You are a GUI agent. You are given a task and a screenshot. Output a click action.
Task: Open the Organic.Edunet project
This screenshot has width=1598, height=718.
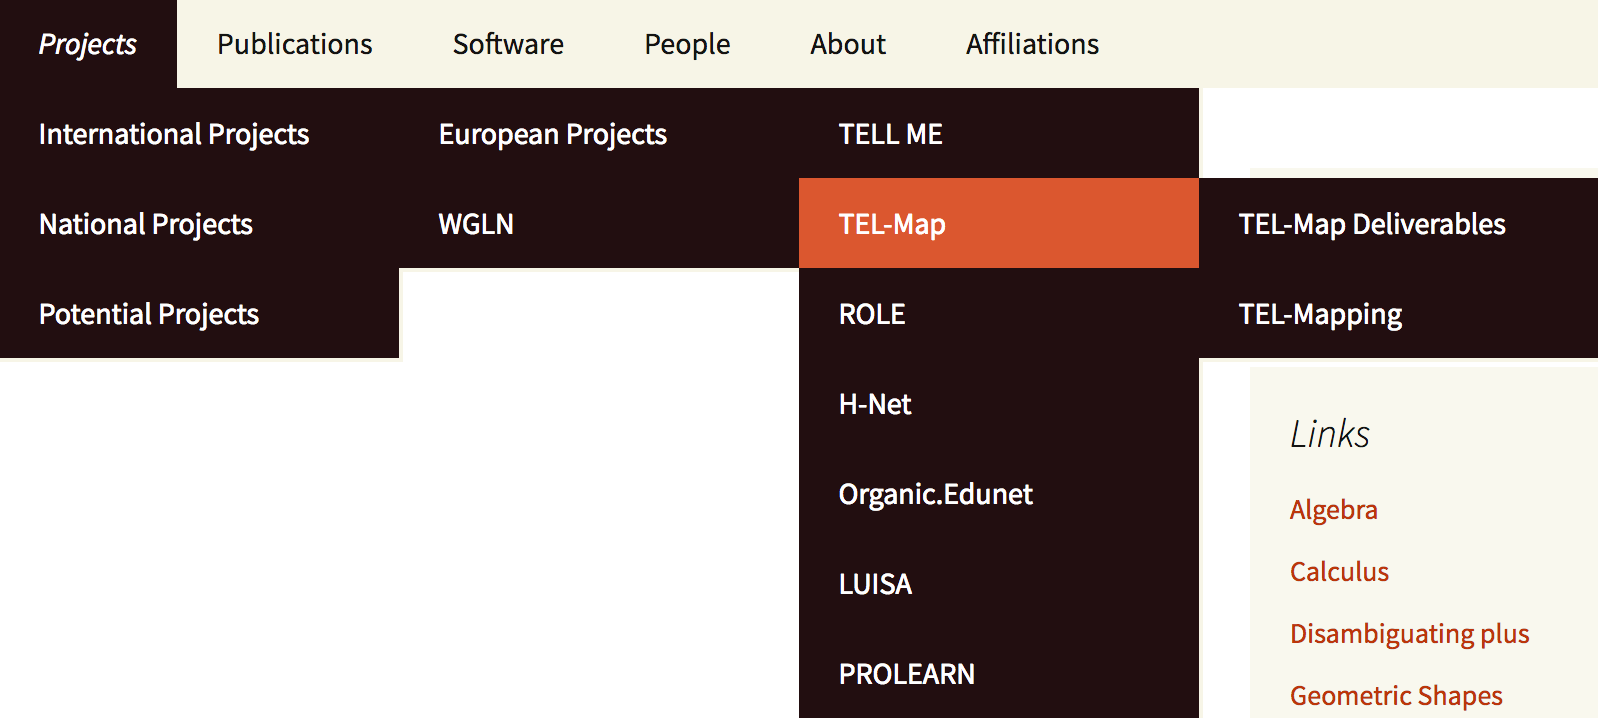click(935, 494)
